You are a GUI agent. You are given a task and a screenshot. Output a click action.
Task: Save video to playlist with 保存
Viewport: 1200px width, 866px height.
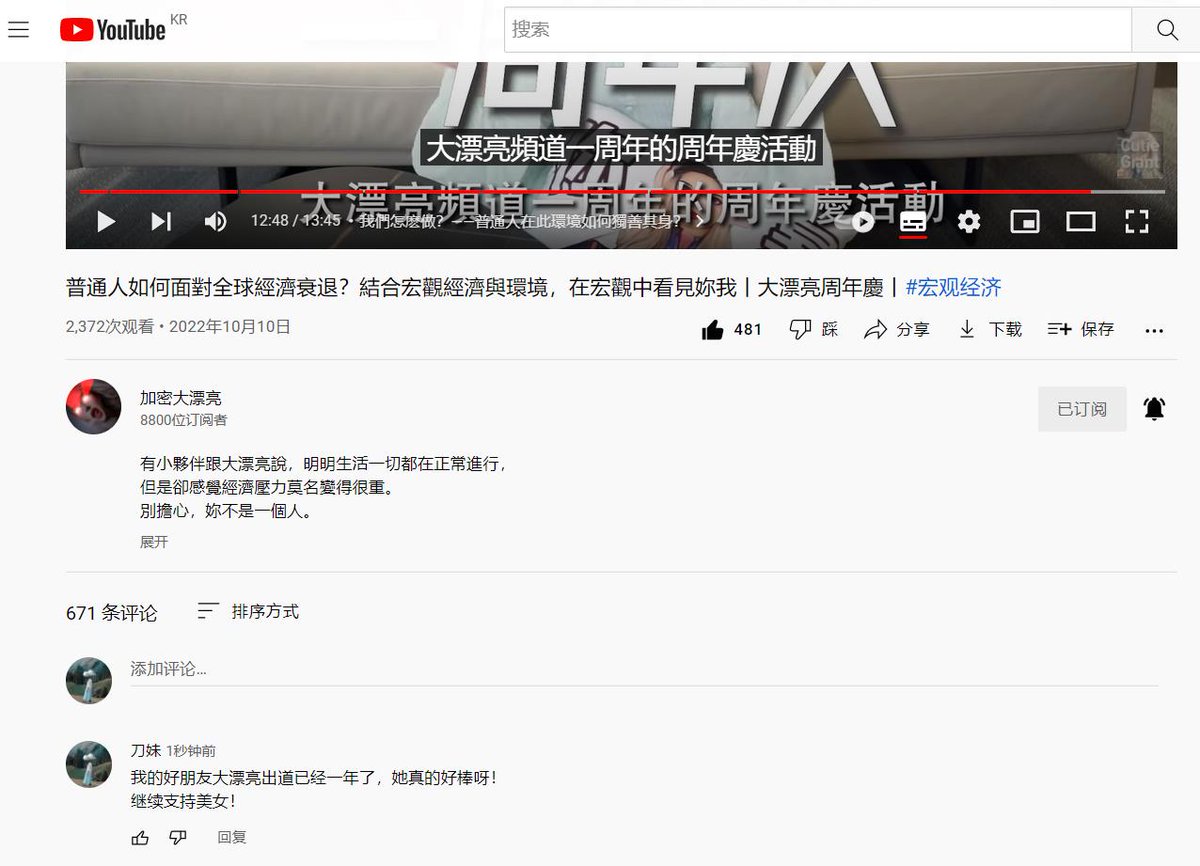[1081, 329]
